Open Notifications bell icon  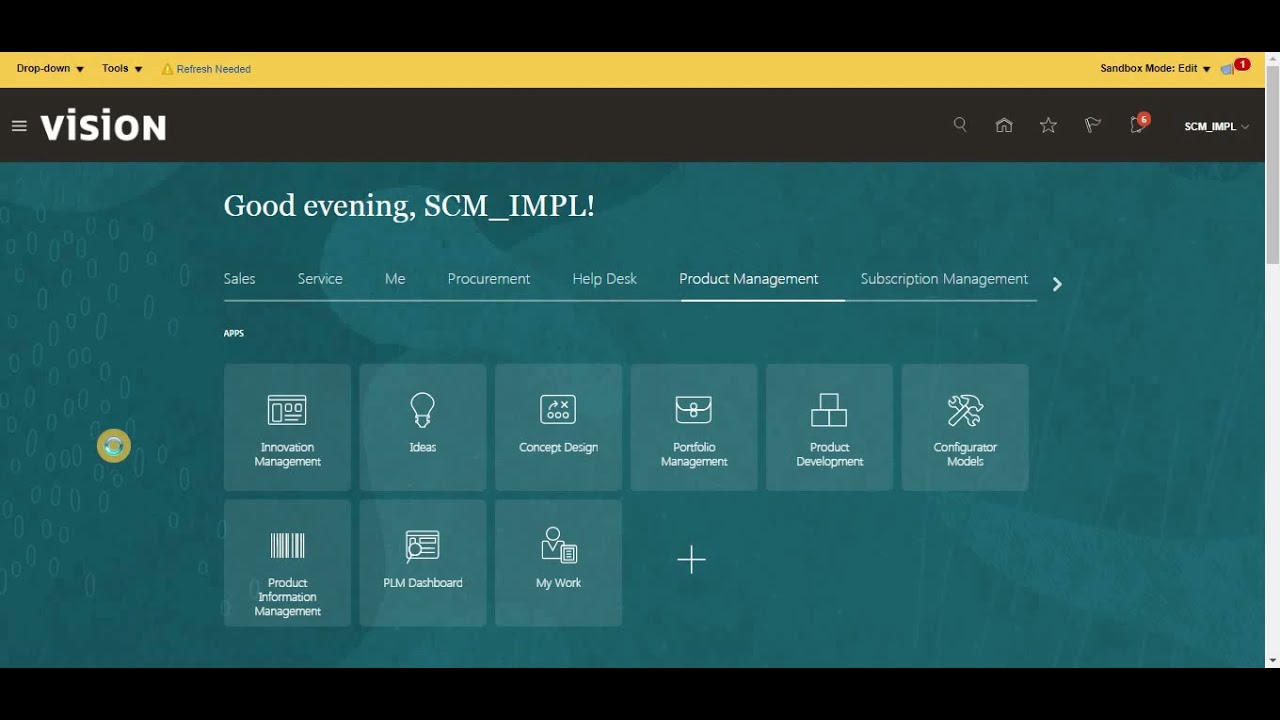[x=1138, y=124]
